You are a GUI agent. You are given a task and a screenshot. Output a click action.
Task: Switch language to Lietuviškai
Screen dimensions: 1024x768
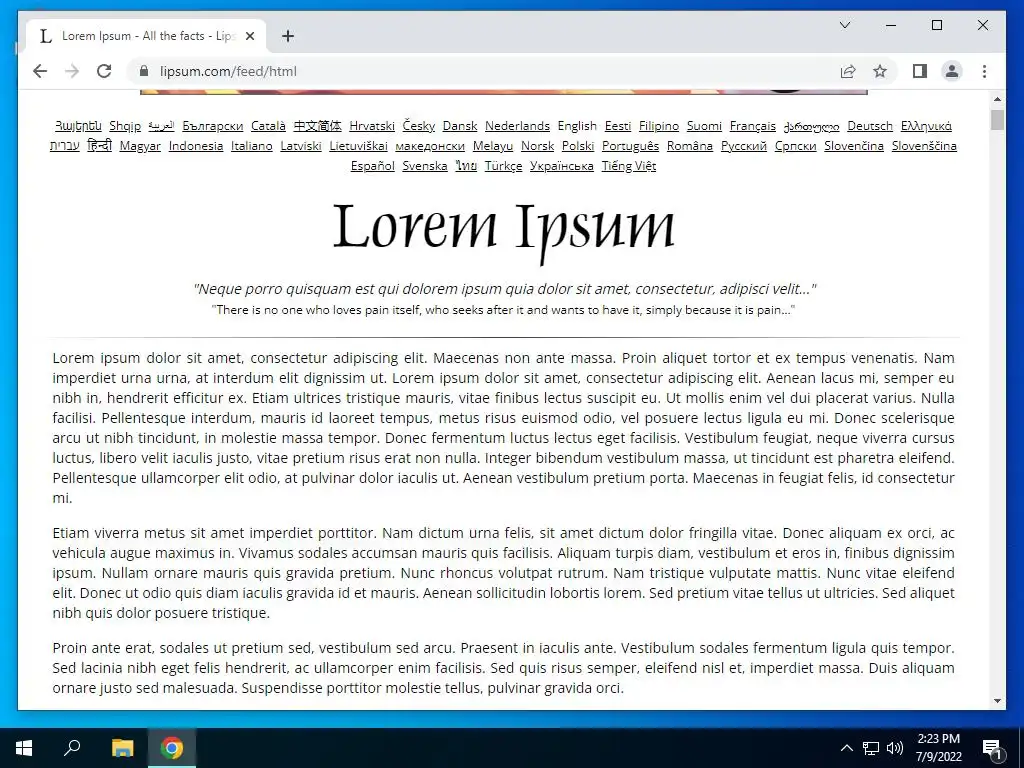point(359,146)
